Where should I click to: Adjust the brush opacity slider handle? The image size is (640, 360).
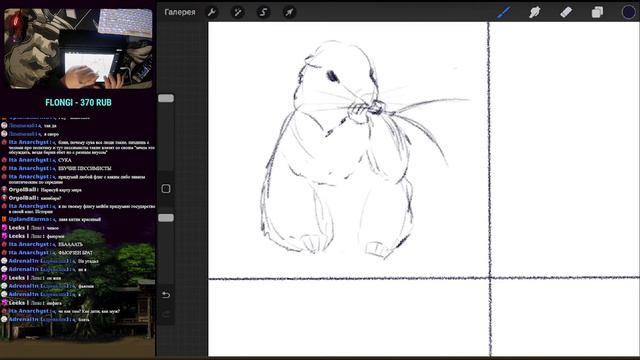coord(166,218)
